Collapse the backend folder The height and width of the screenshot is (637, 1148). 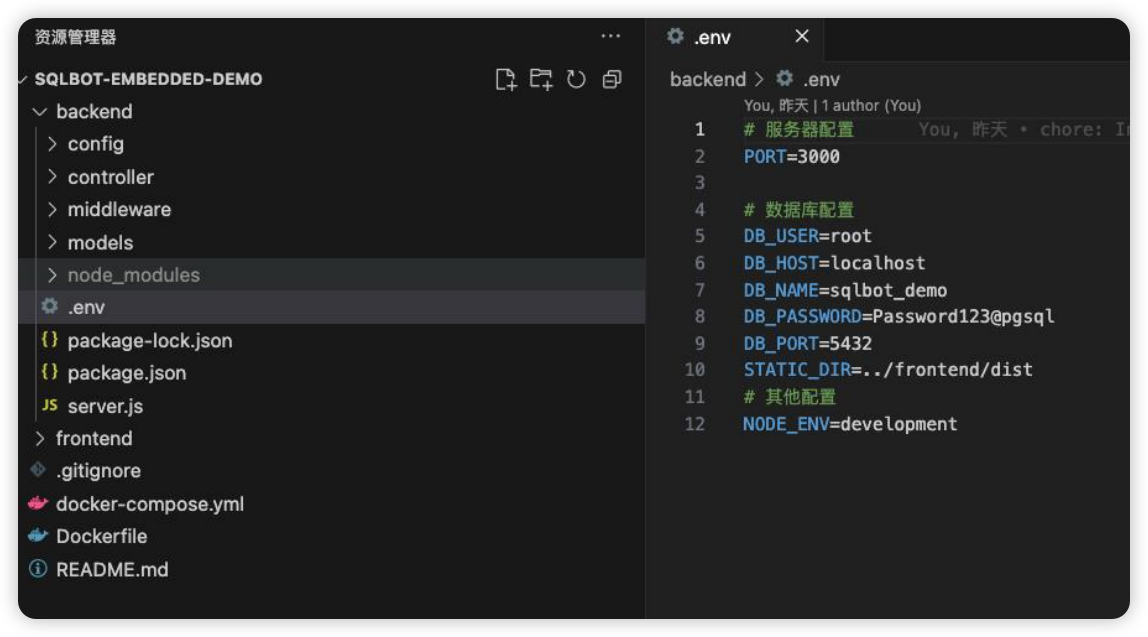(x=93, y=112)
